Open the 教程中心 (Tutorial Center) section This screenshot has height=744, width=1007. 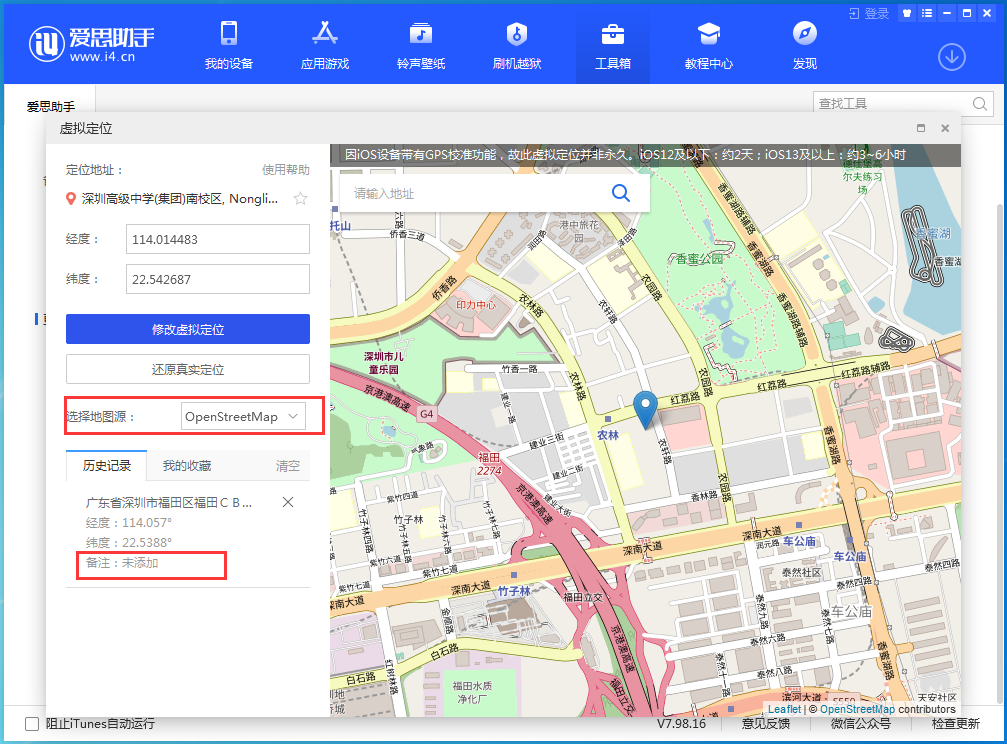click(709, 45)
